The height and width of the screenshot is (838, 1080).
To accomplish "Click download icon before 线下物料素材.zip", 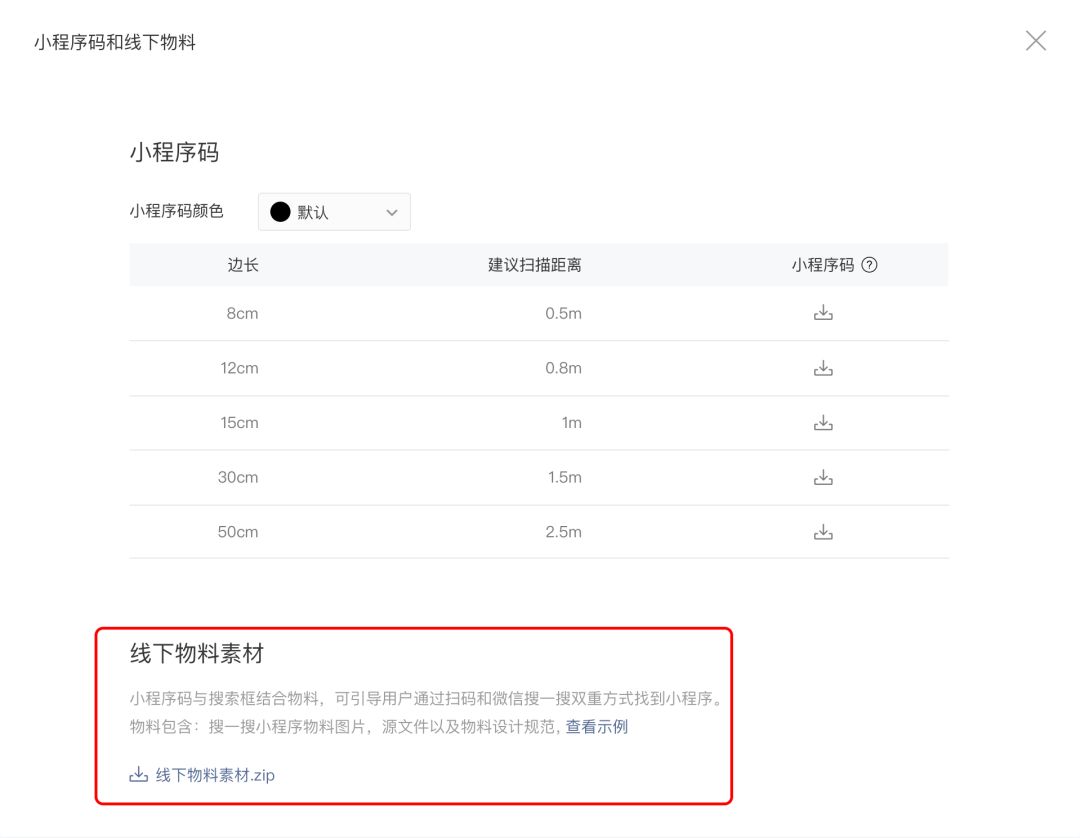I will point(138,775).
